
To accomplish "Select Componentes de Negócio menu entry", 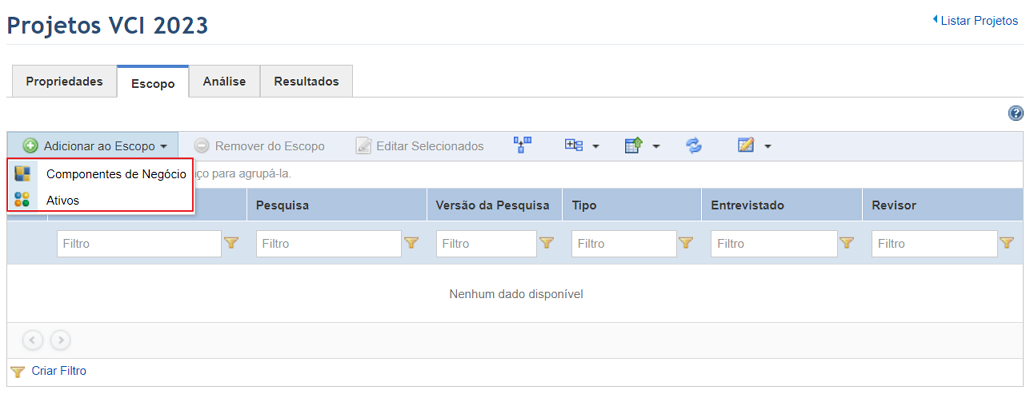I will coord(101,174).
